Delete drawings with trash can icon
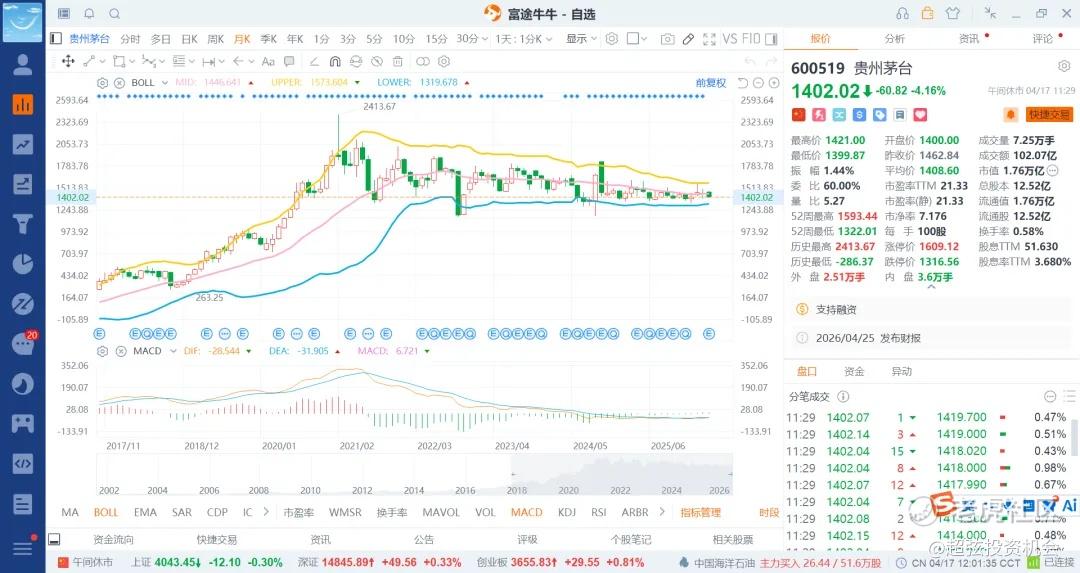The height and width of the screenshot is (573, 1080). 398,61
